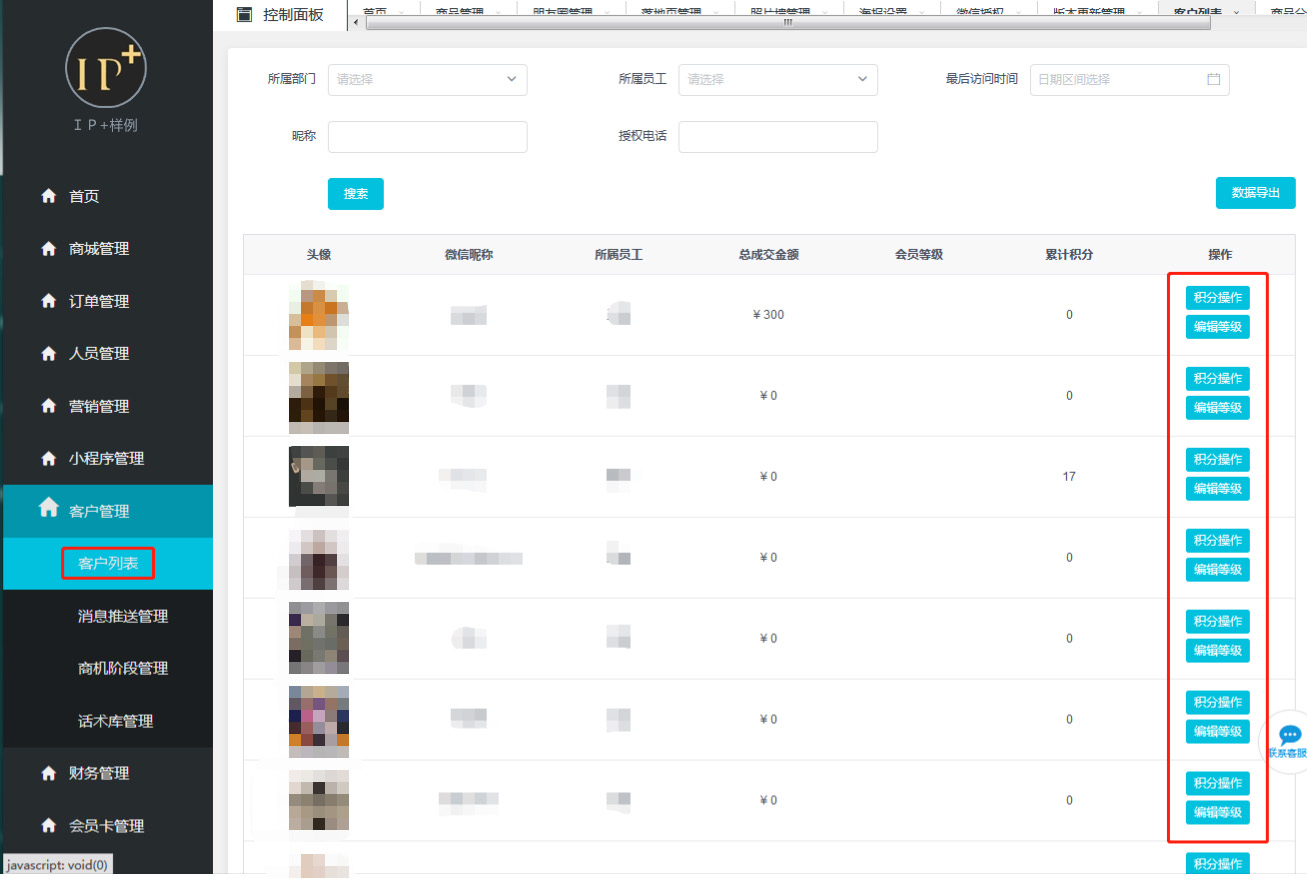Open 话术库管理 from the sidebar

pyautogui.click(x=115, y=721)
